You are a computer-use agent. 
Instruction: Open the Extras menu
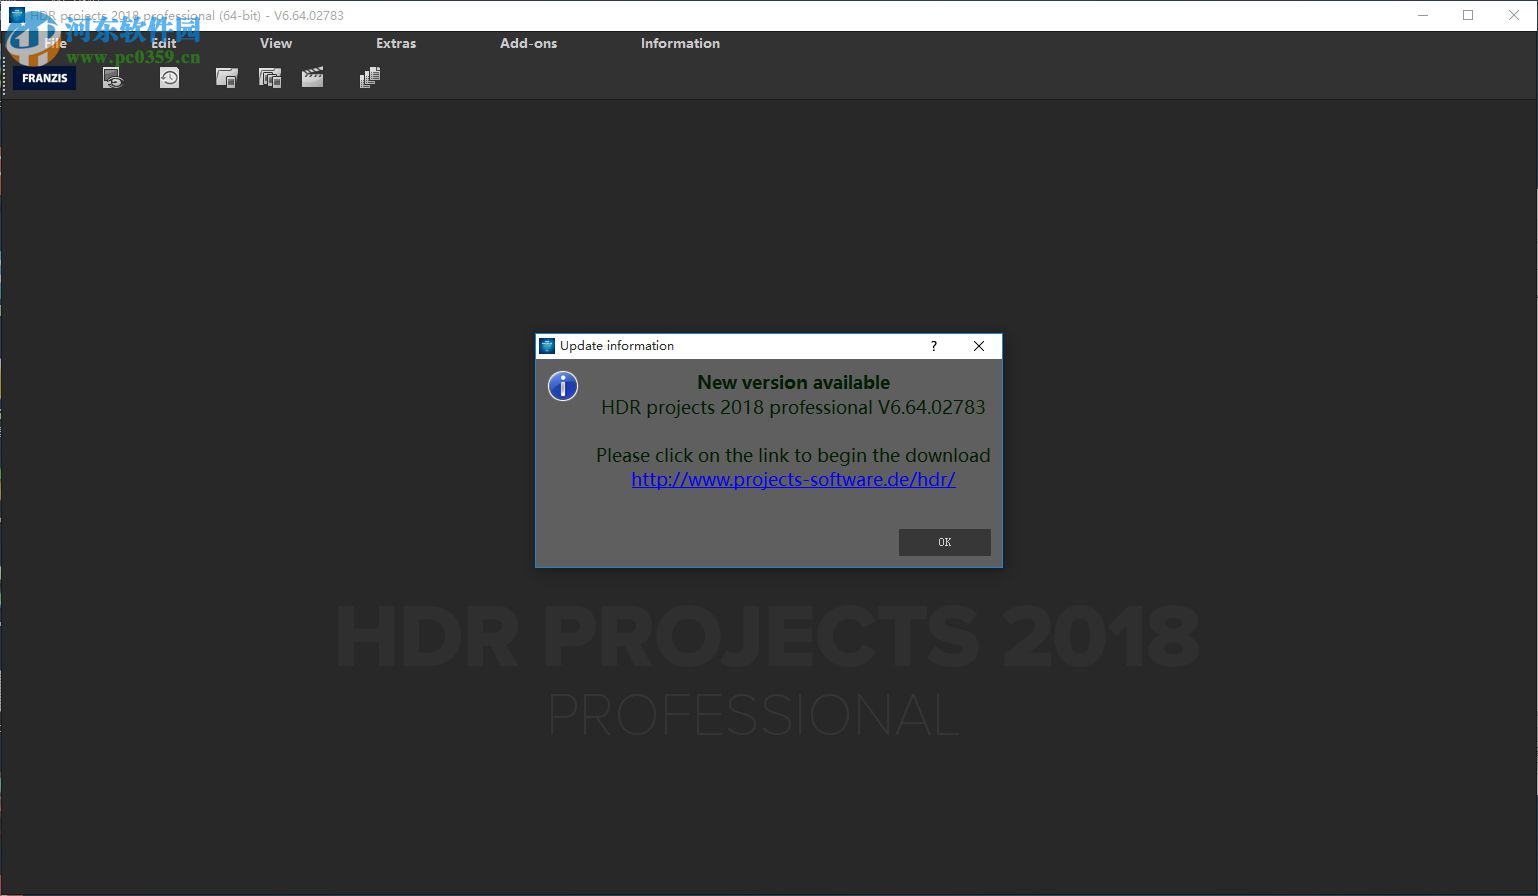point(395,43)
